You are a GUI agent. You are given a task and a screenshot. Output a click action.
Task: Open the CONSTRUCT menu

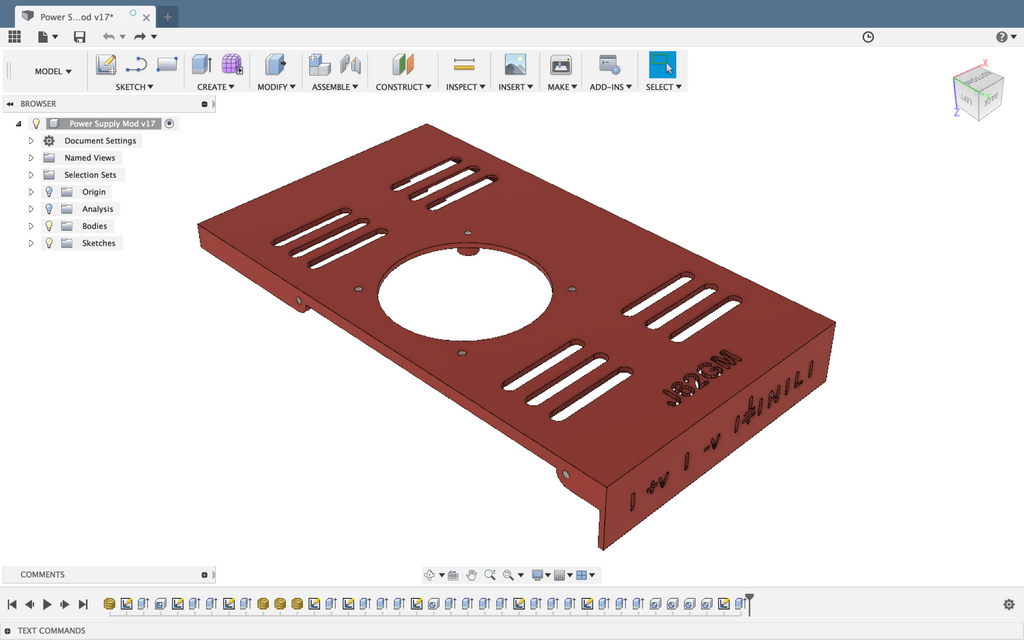click(404, 87)
